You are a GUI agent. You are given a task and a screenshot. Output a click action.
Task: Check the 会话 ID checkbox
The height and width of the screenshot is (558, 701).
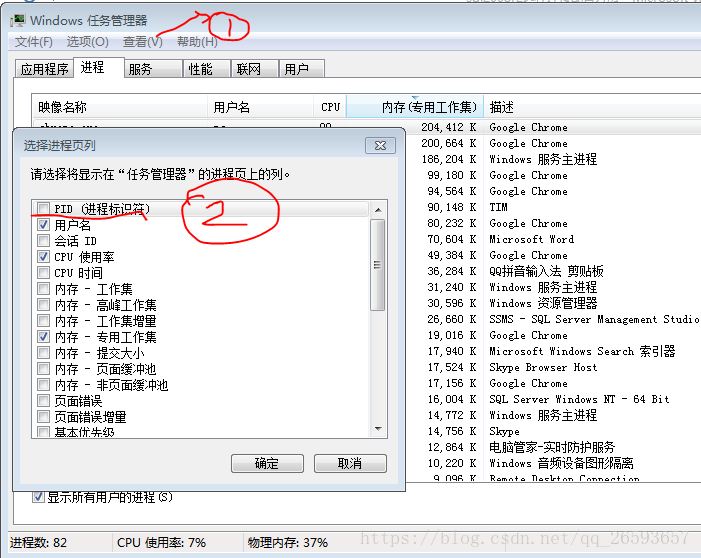tap(43, 241)
